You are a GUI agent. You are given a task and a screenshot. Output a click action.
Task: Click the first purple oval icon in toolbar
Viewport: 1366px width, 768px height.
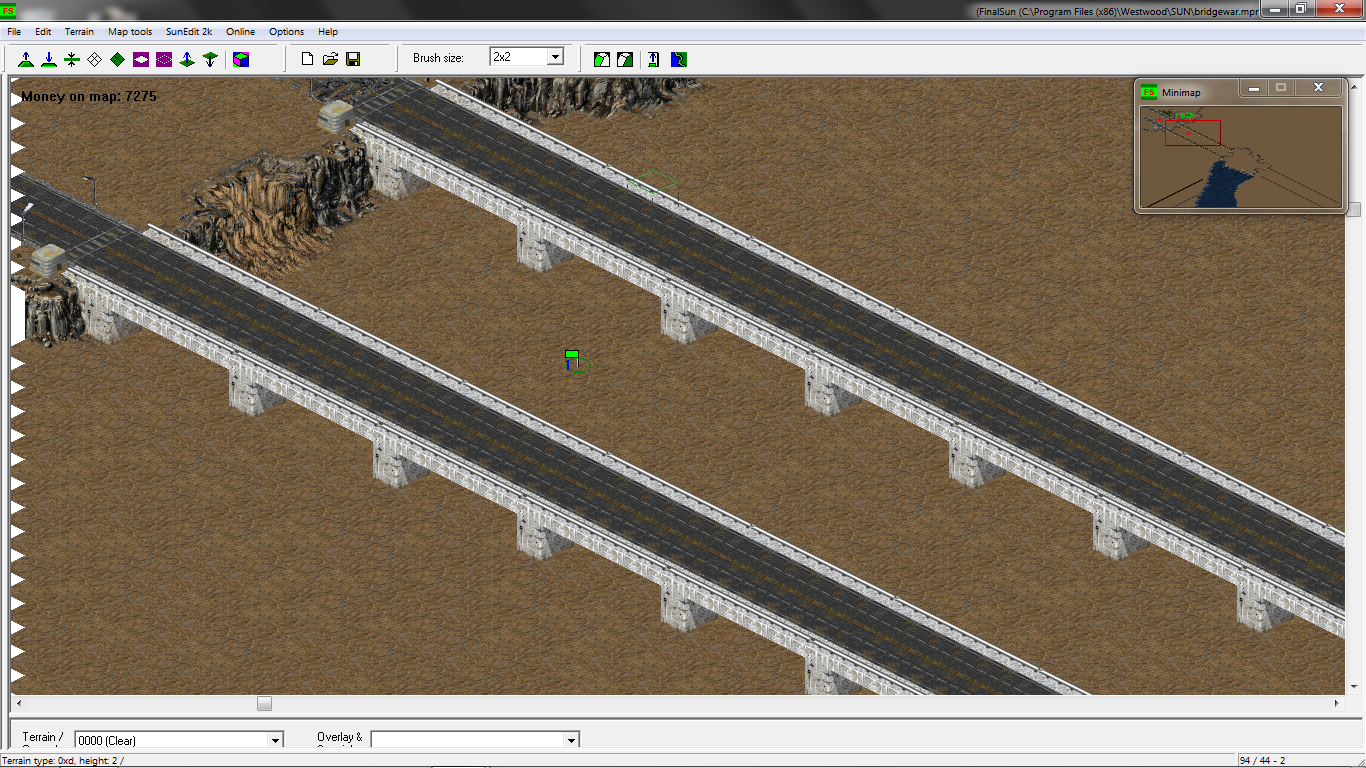pos(141,59)
